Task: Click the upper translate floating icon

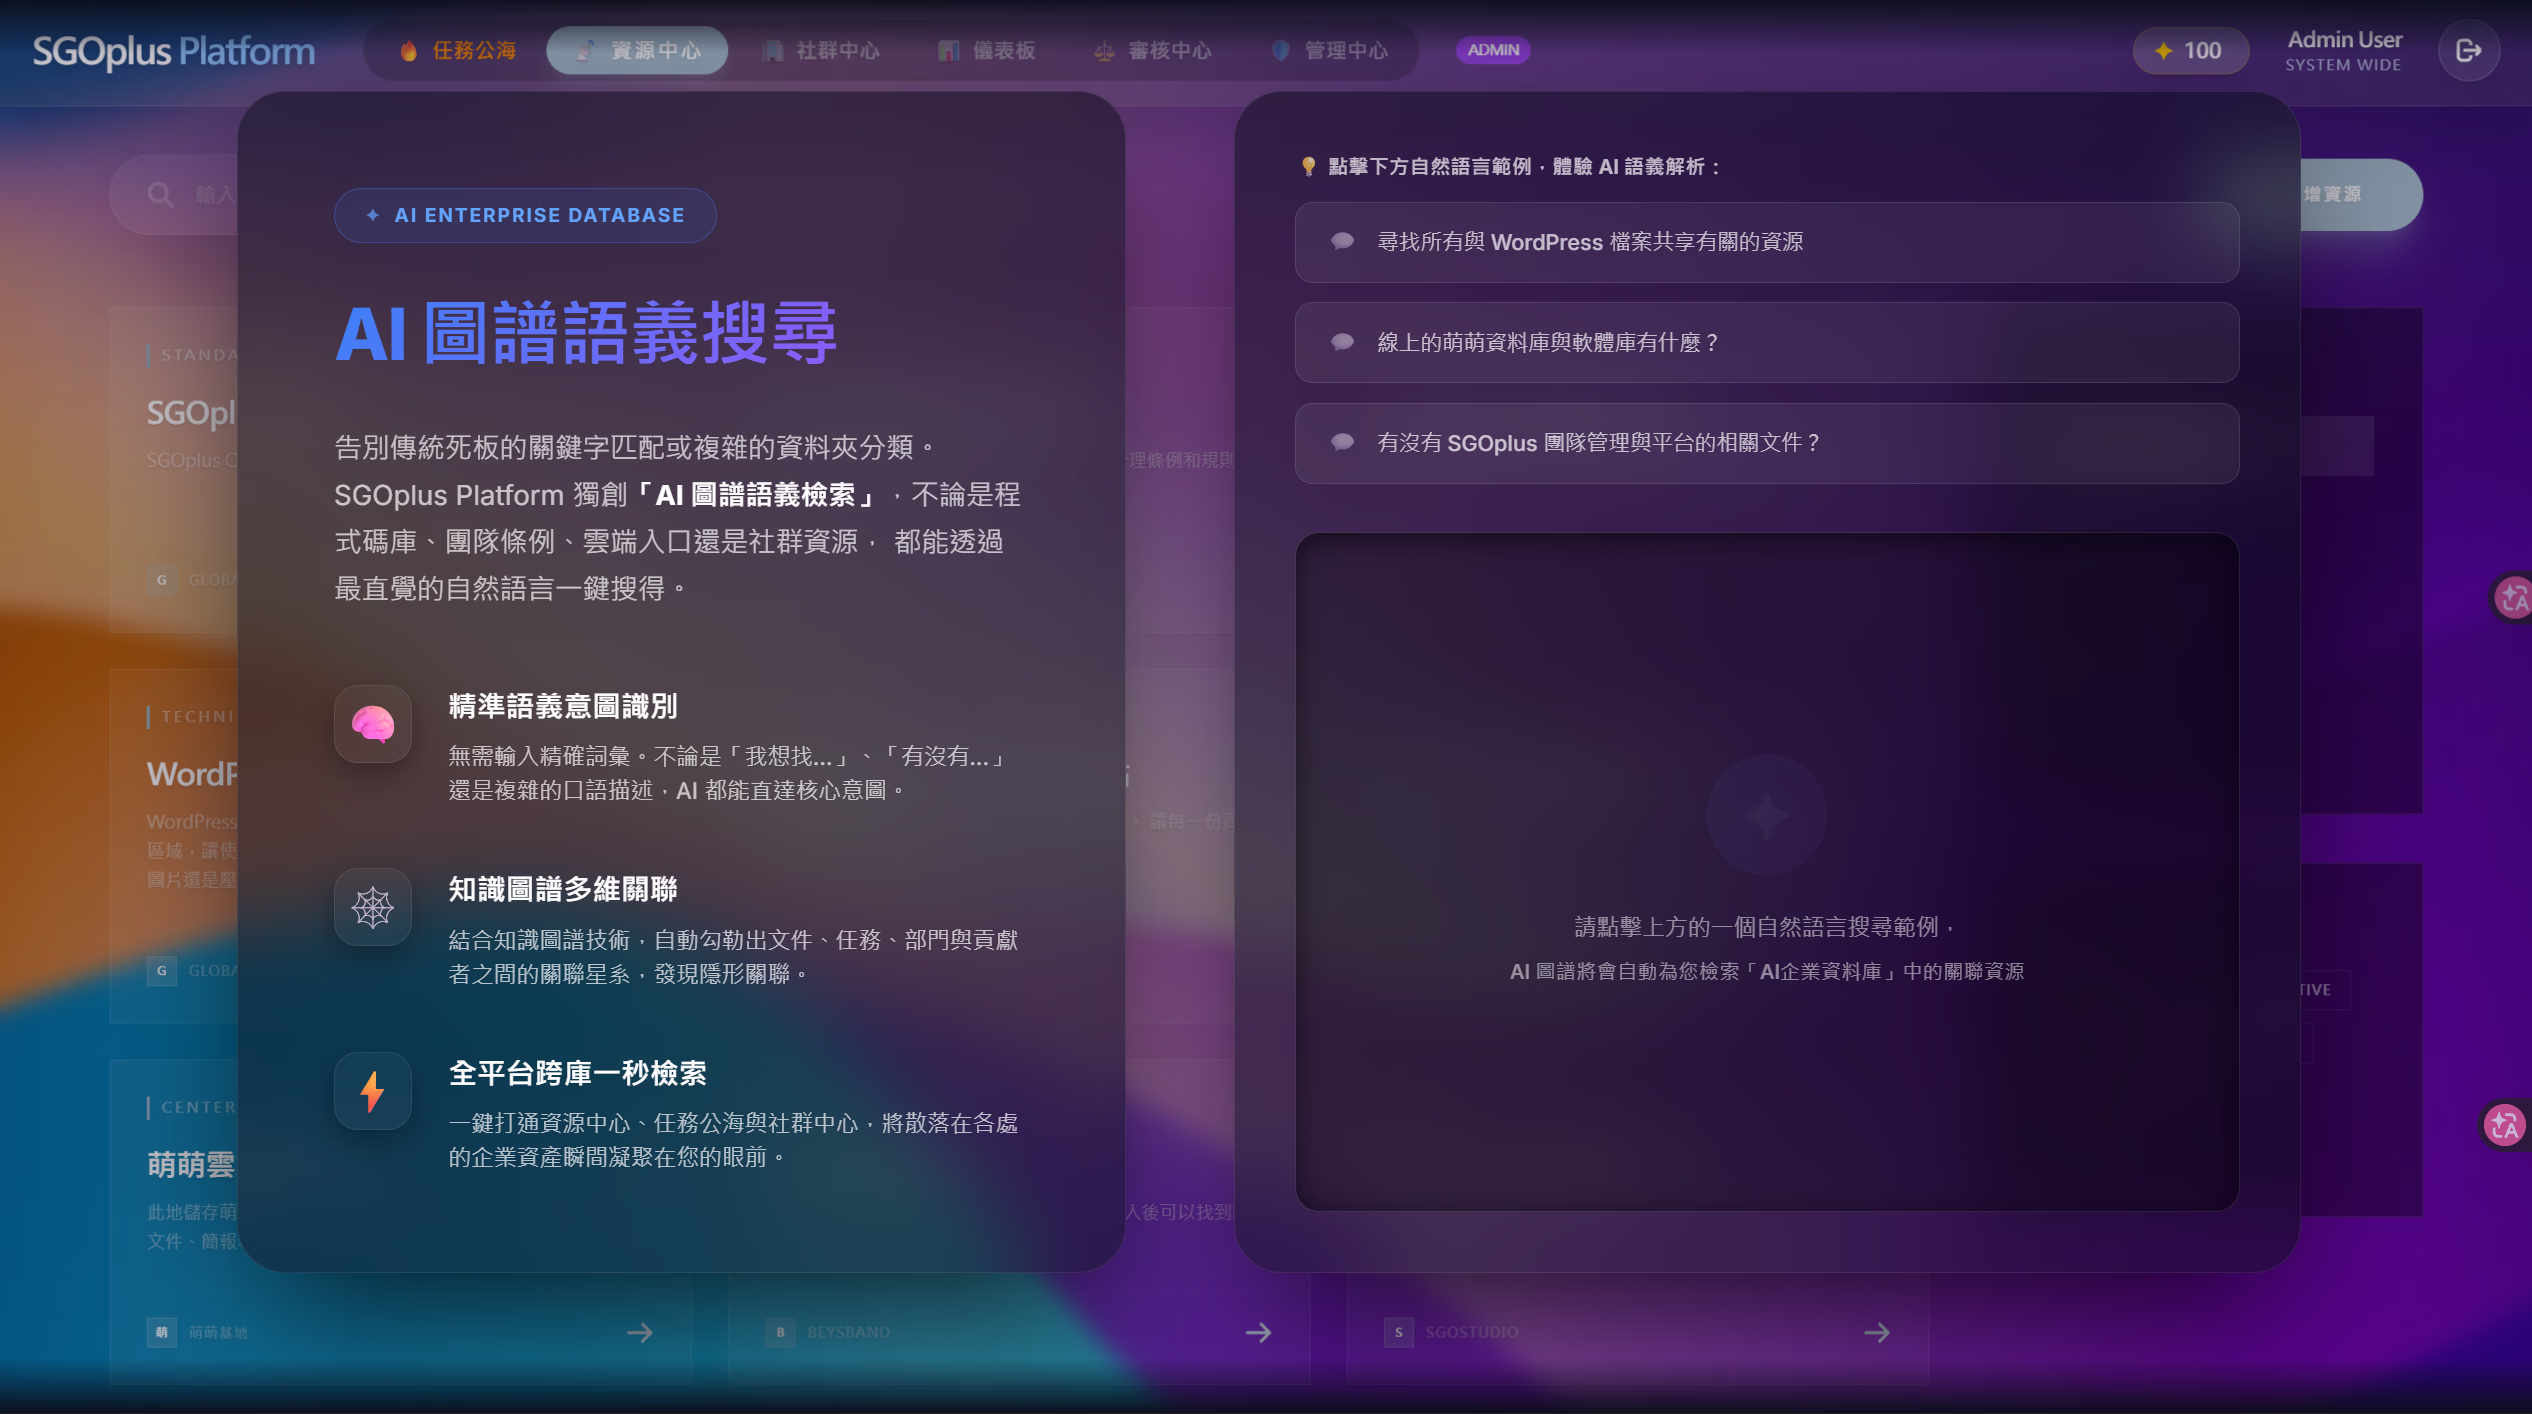Action: pyautogui.click(x=2511, y=598)
